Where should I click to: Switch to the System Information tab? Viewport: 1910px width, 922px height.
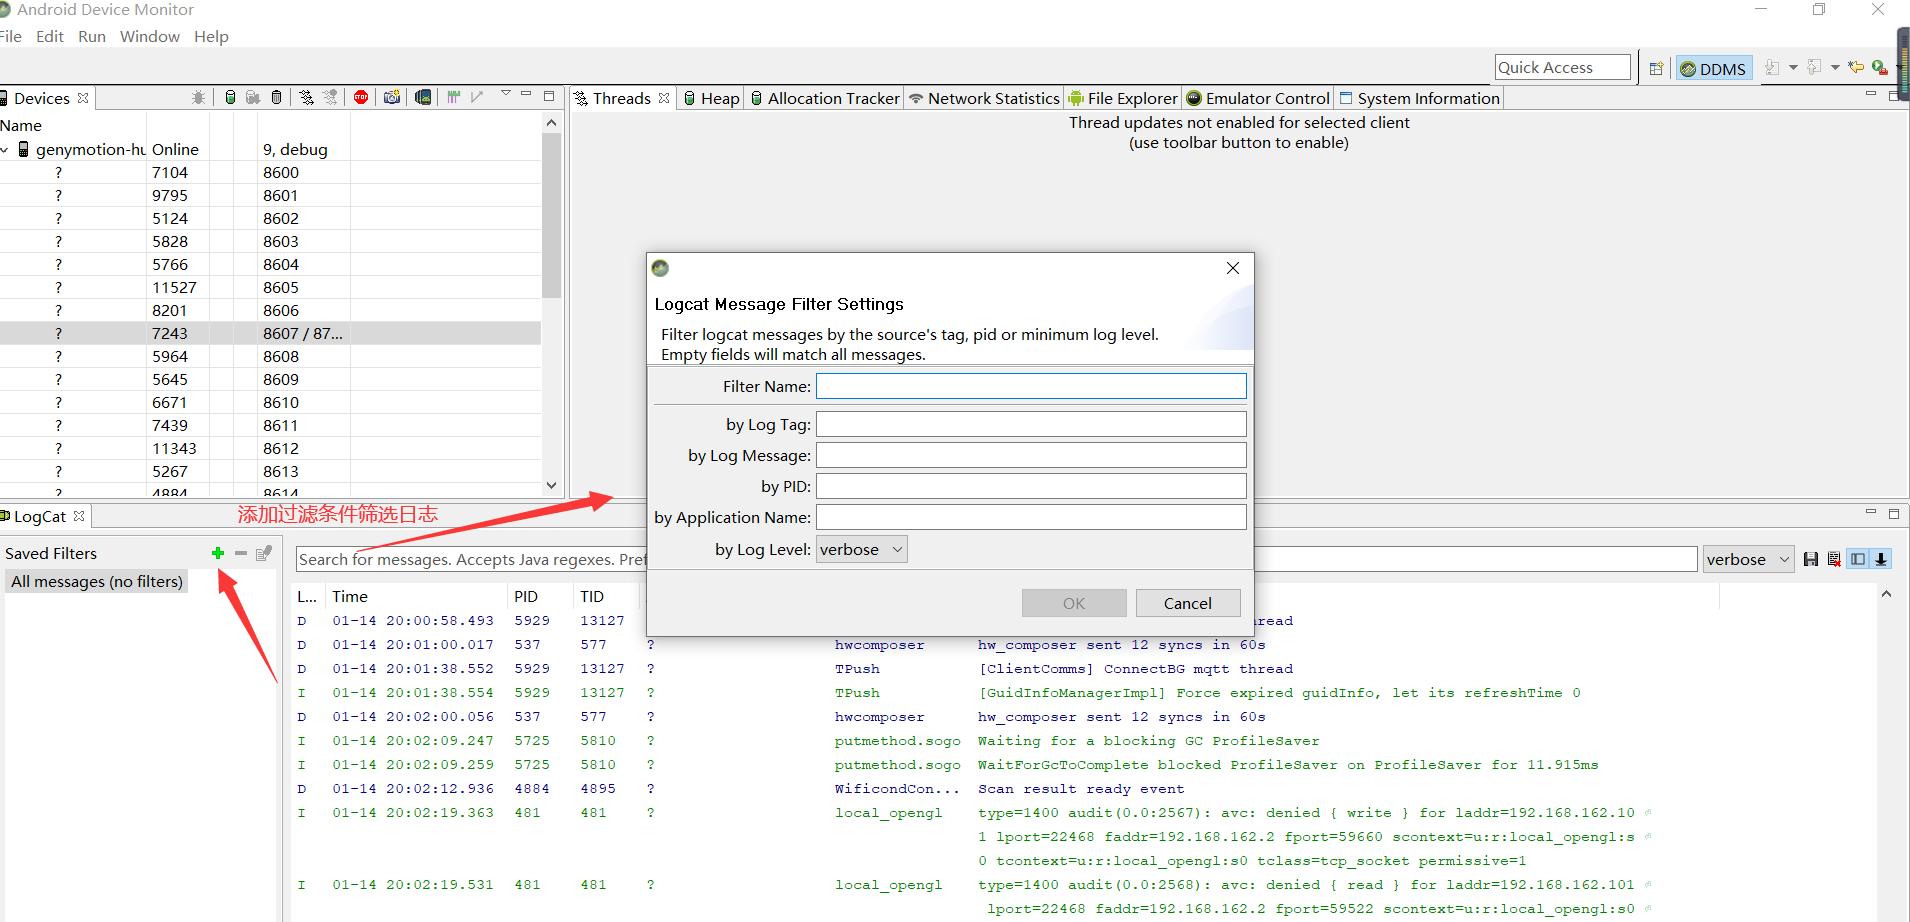1419,98
